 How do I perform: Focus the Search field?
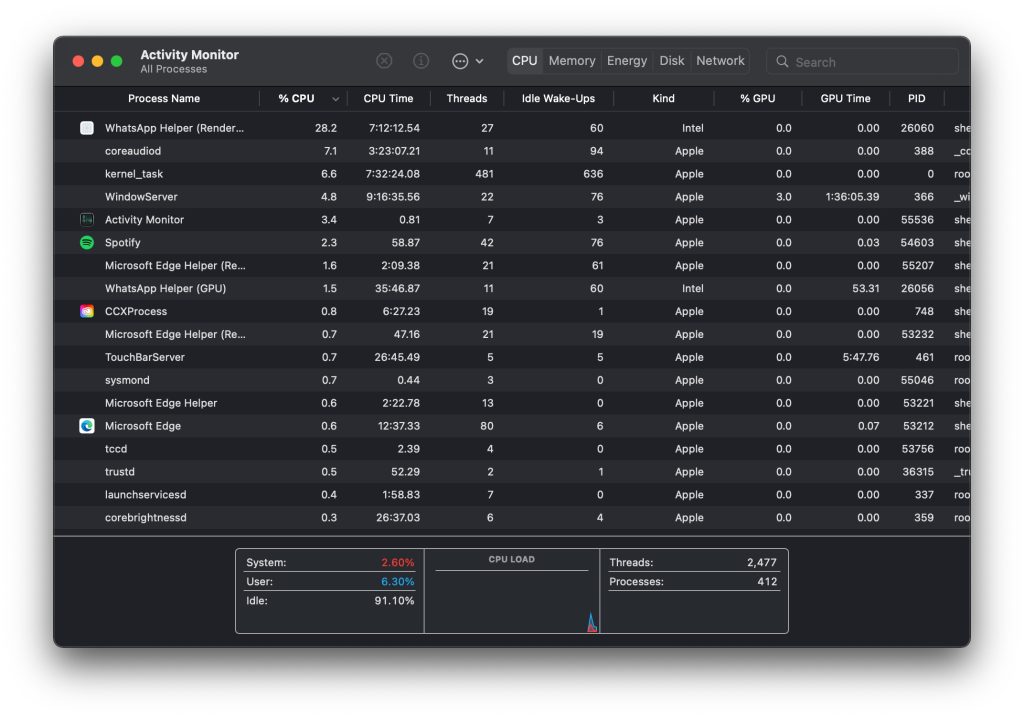[x=863, y=61]
